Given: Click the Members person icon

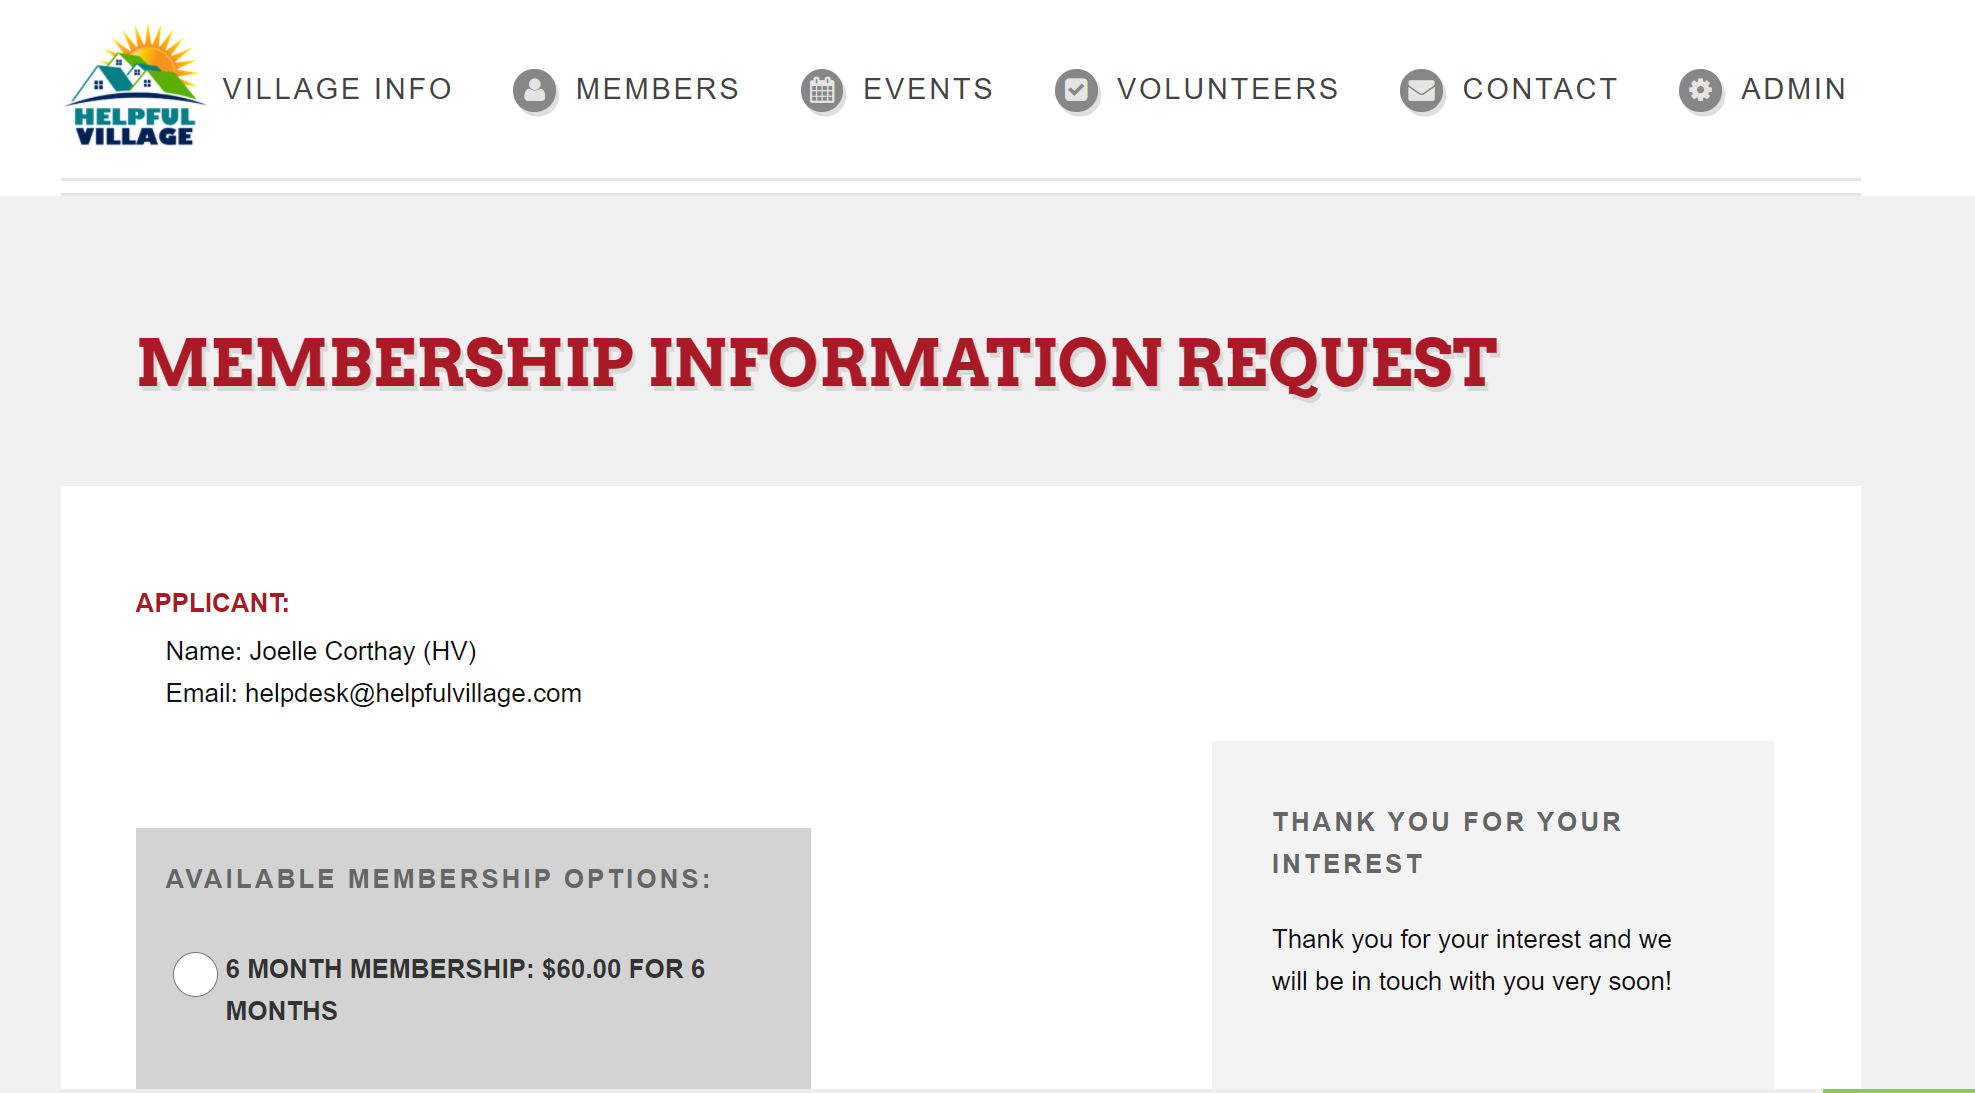Looking at the screenshot, I should [534, 90].
